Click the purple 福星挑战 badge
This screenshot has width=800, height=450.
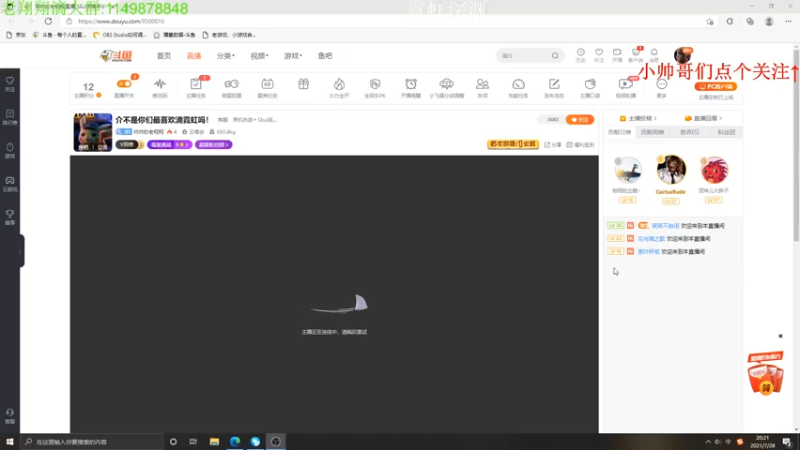click(169, 145)
